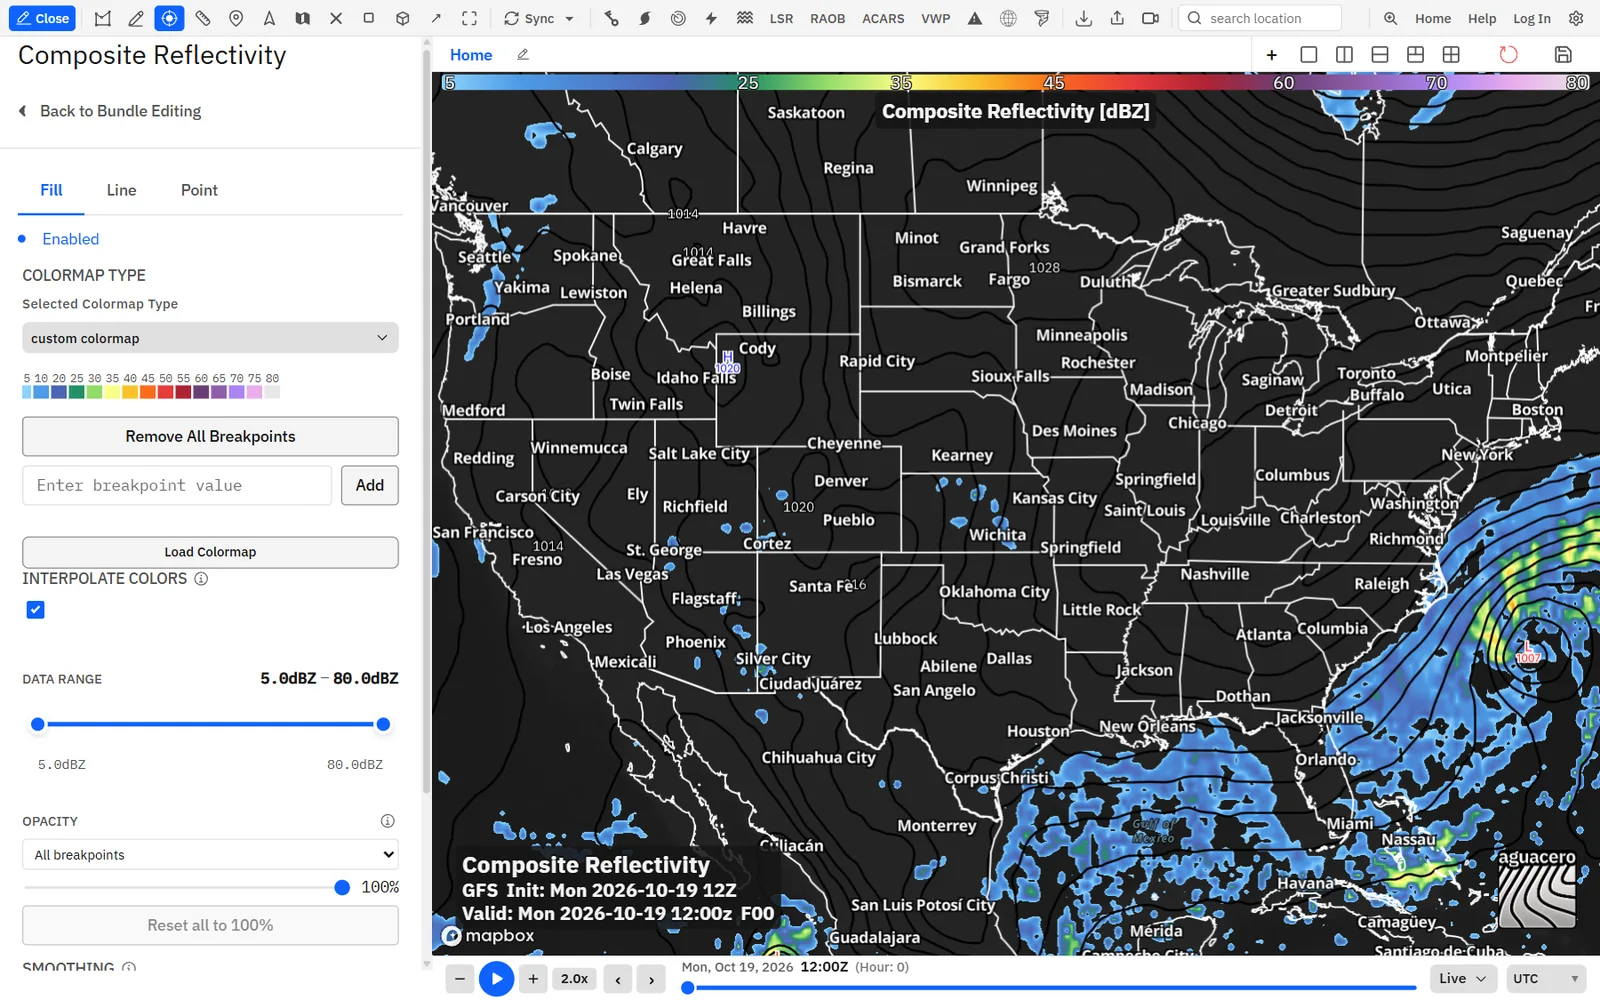Open the ACARS menu item
1600x1000 pixels.
pyautogui.click(x=883, y=18)
